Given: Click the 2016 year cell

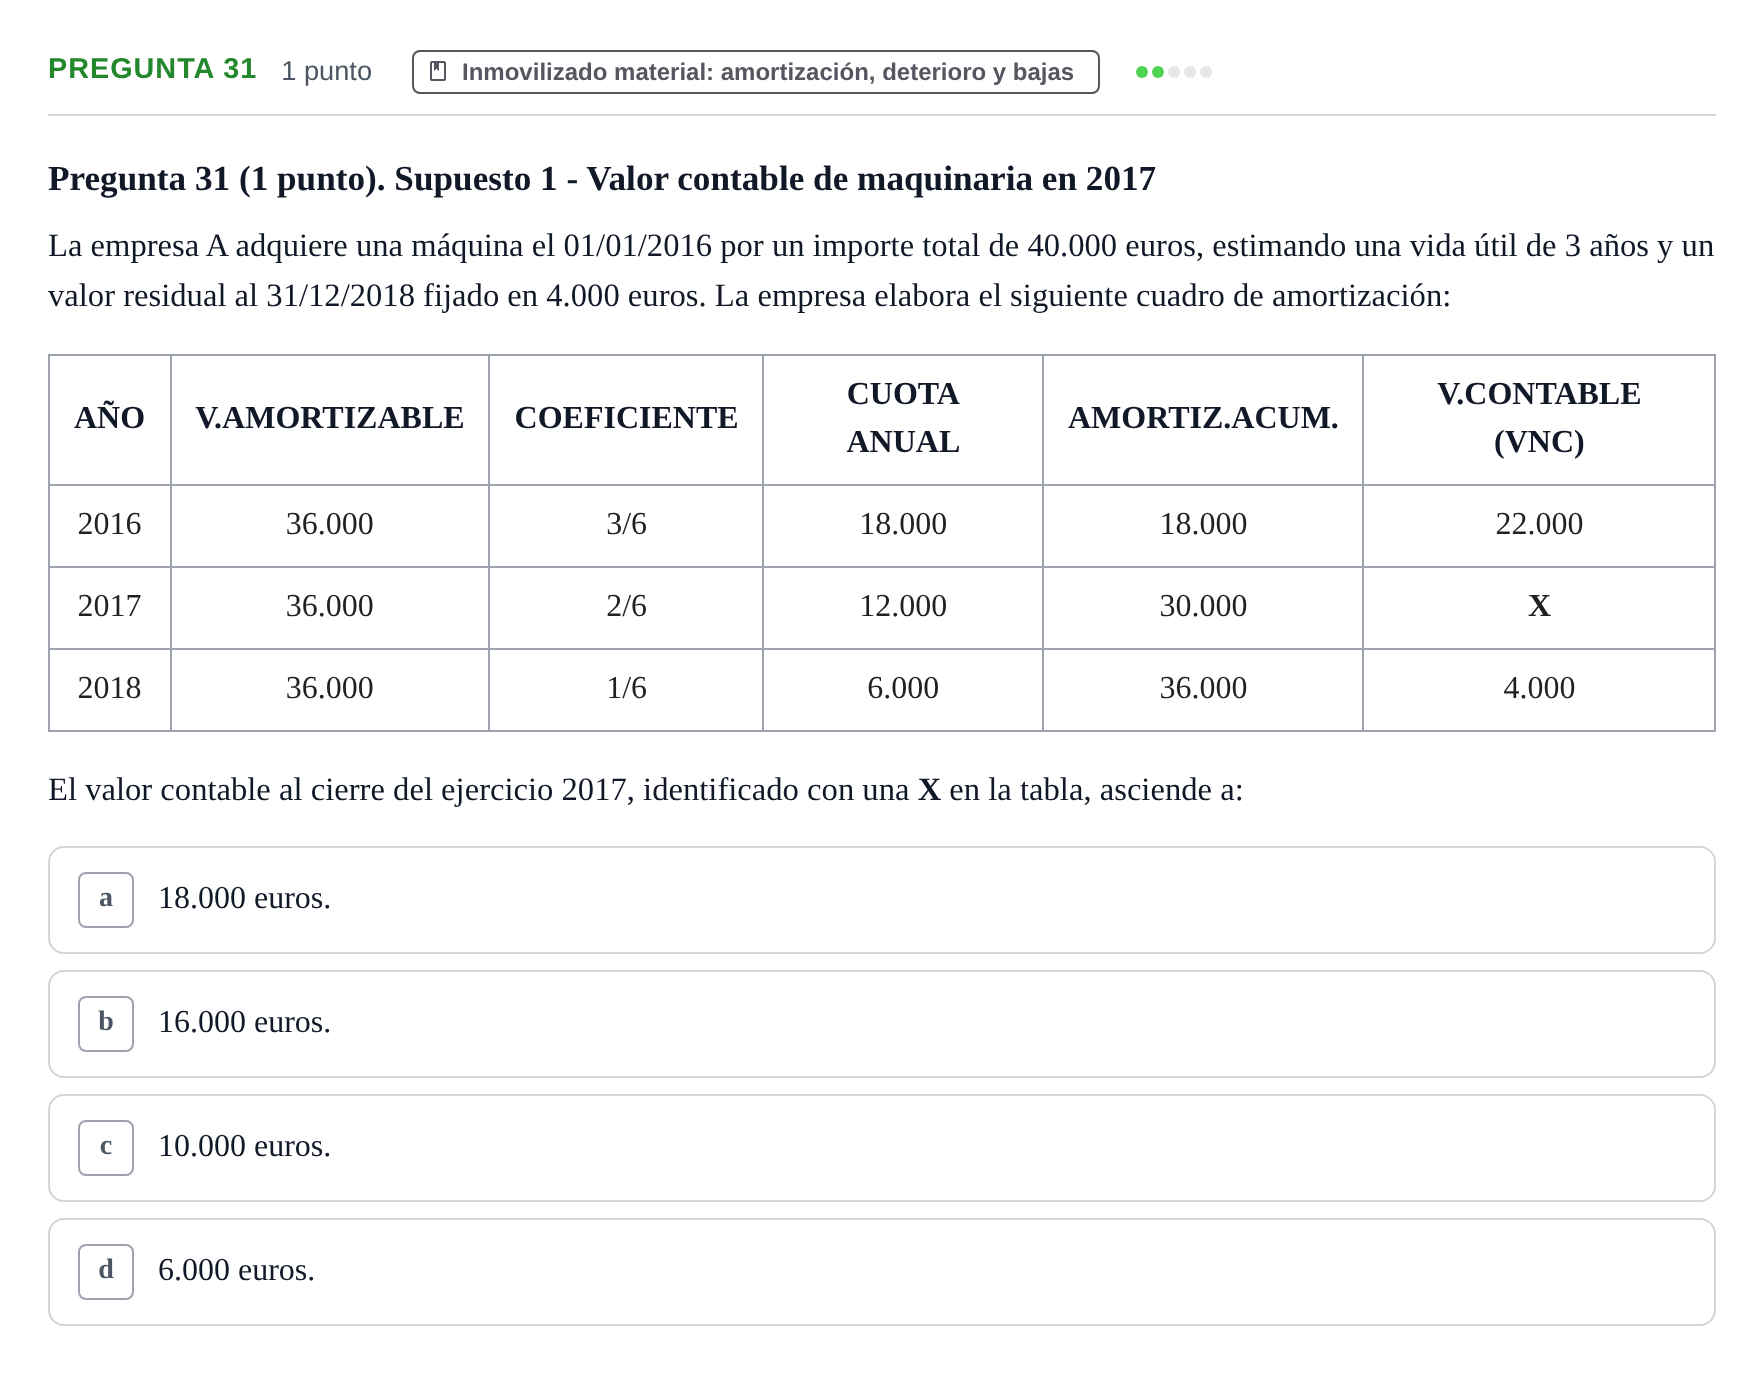Looking at the screenshot, I should click(x=110, y=525).
